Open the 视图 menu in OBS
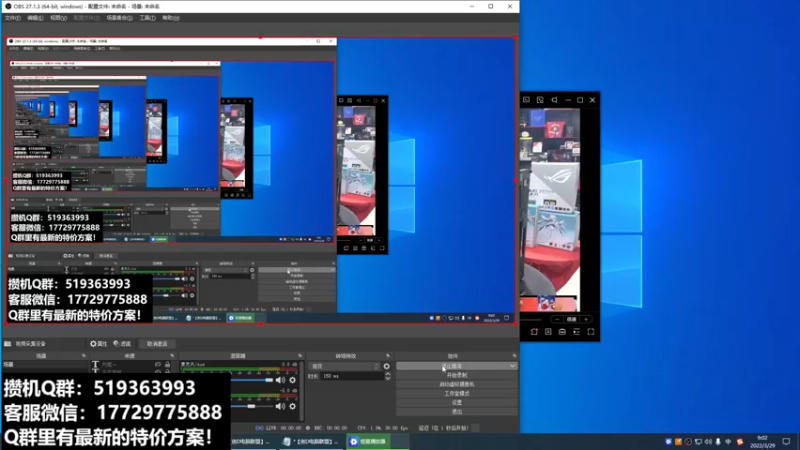The image size is (800, 450). 58,18
